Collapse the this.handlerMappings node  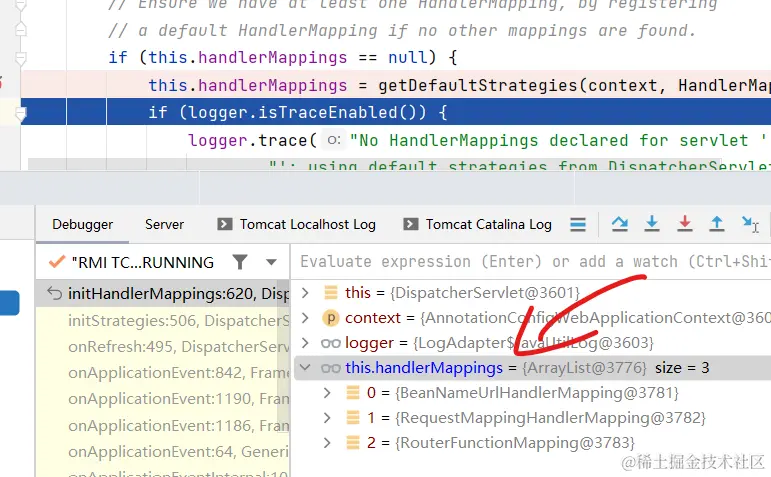305,368
